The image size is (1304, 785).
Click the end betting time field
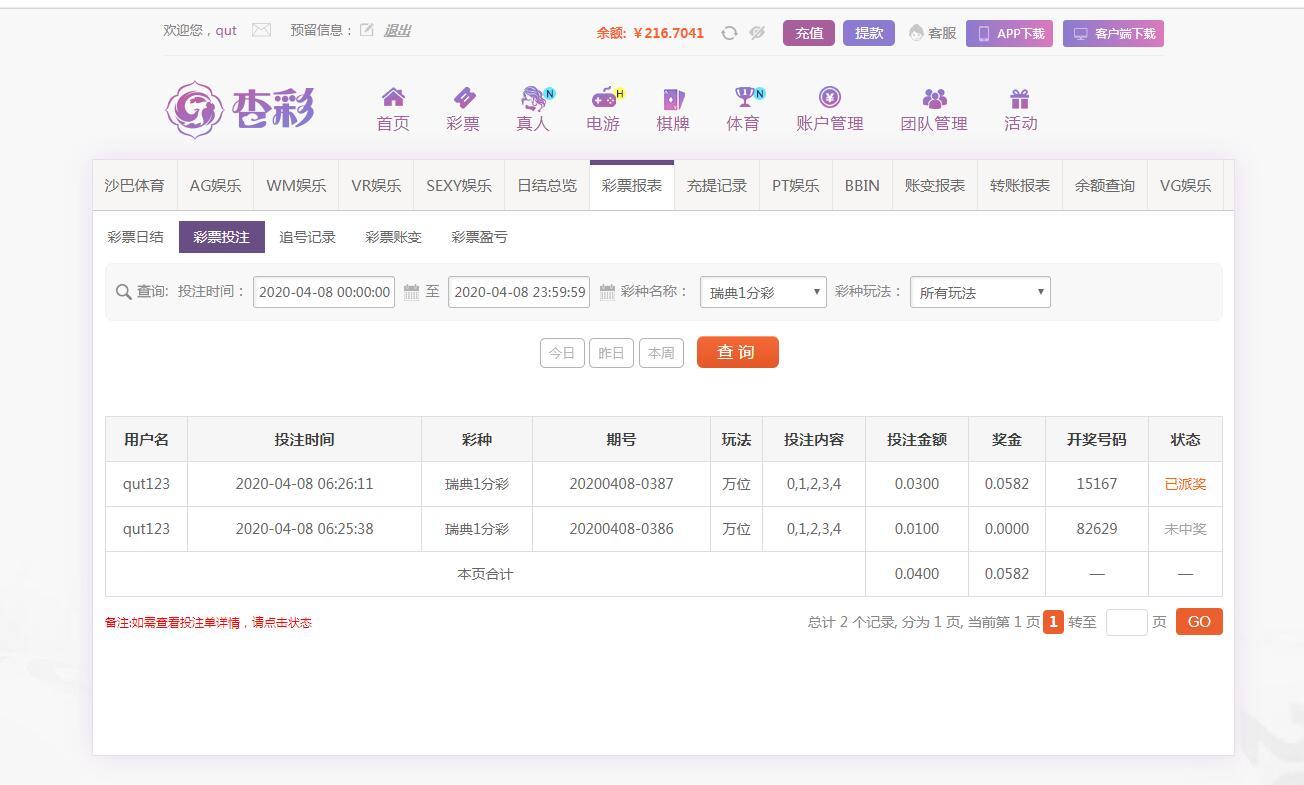(x=519, y=292)
